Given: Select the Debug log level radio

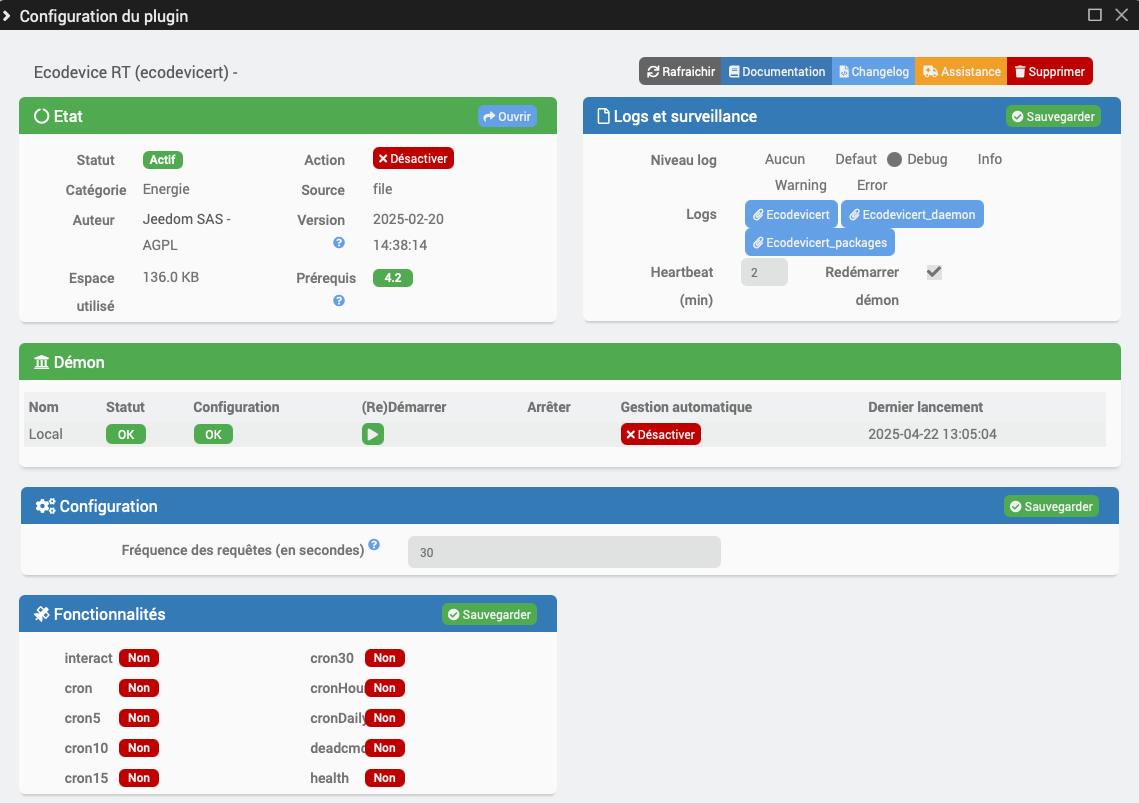Looking at the screenshot, I should 895,159.
